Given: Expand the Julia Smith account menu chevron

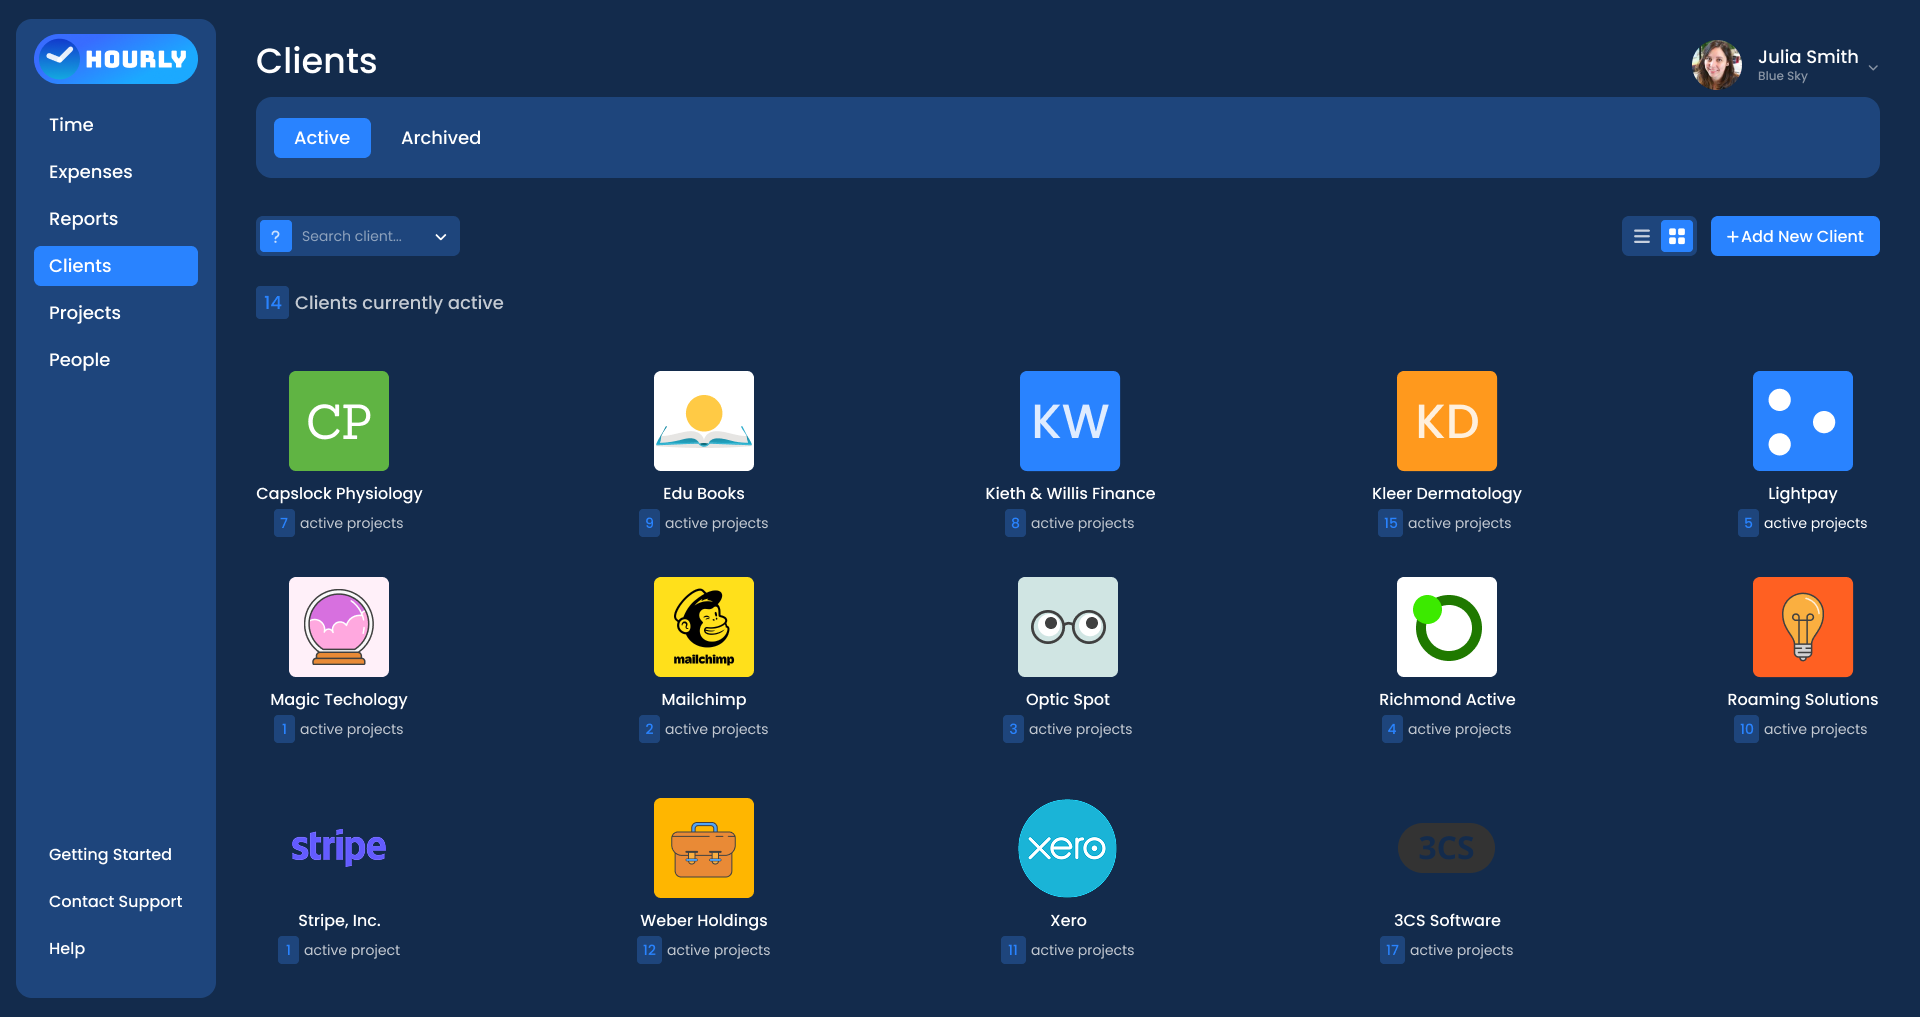Looking at the screenshot, I should tap(1873, 68).
